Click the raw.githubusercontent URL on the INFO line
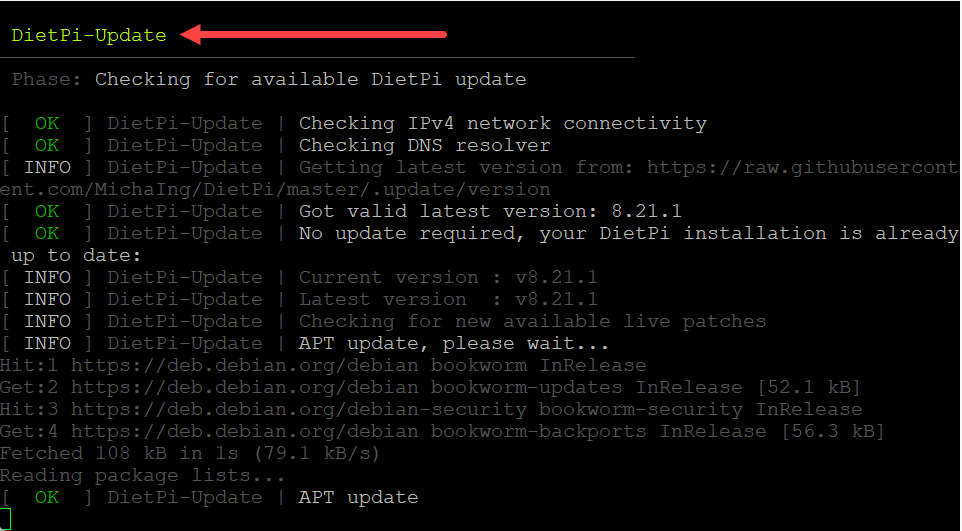The width and height of the screenshot is (962, 531). pos(802,167)
